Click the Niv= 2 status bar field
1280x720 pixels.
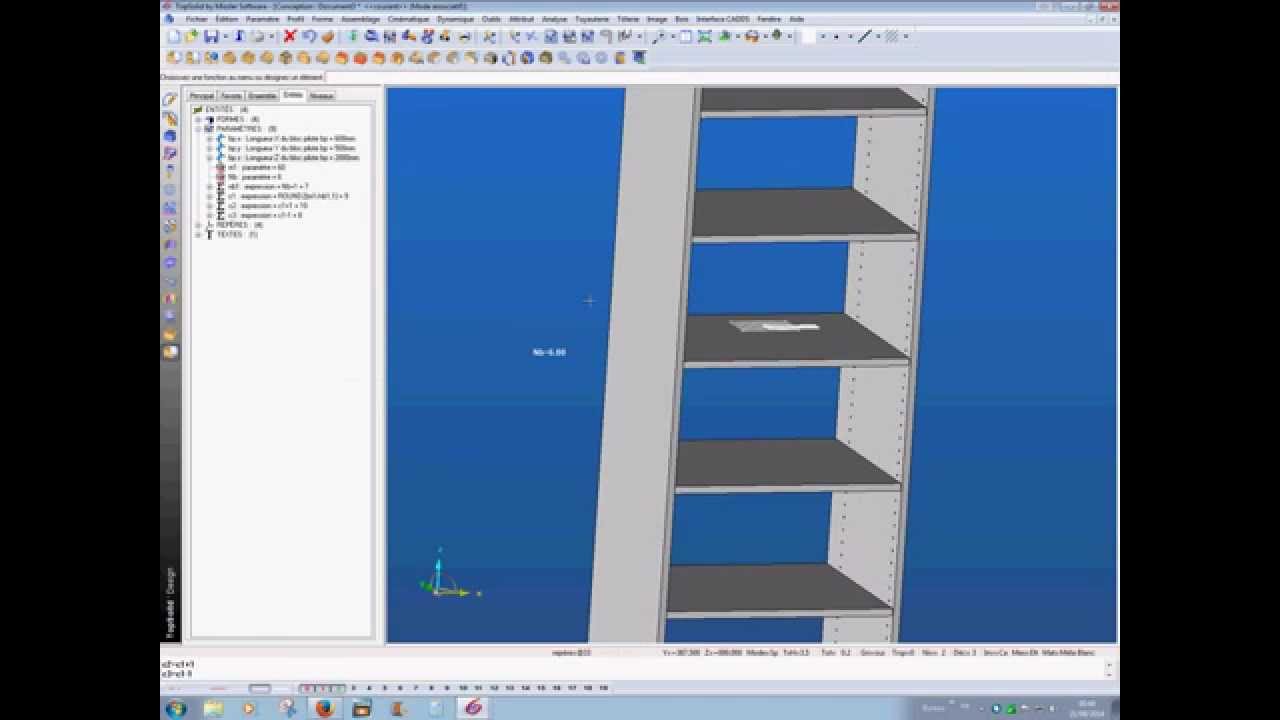[x=933, y=653]
